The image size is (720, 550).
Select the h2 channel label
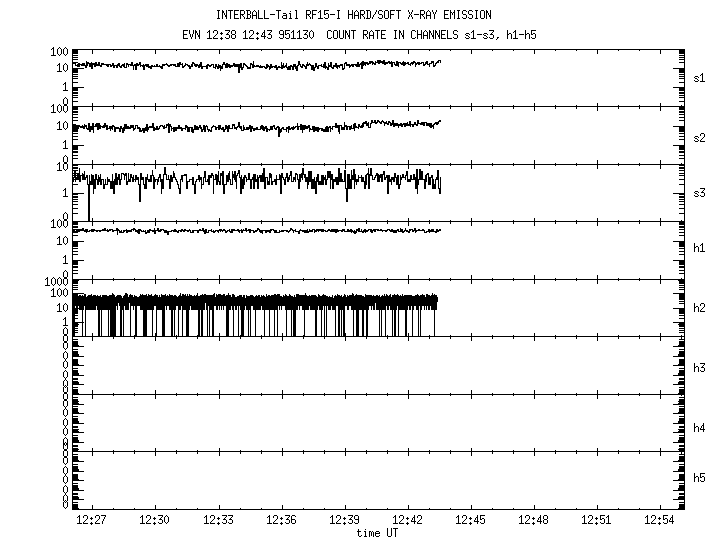699,308
